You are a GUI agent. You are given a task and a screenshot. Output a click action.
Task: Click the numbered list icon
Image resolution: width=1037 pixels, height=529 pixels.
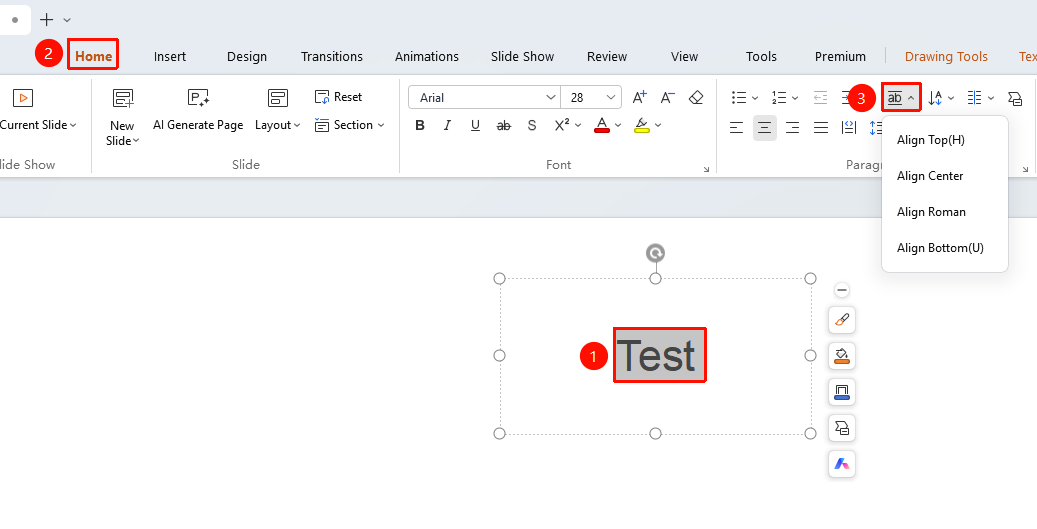coord(779,98)
